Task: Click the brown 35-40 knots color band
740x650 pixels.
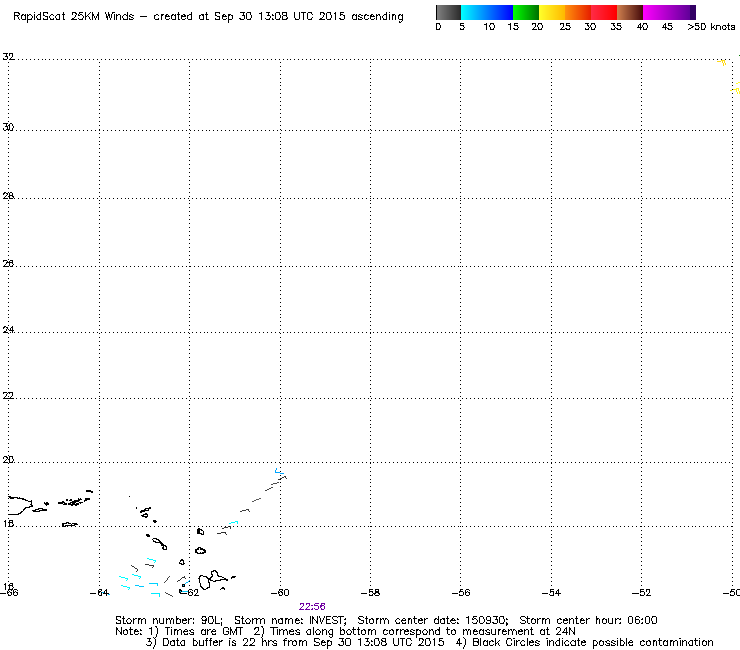Action: [630, 12]
